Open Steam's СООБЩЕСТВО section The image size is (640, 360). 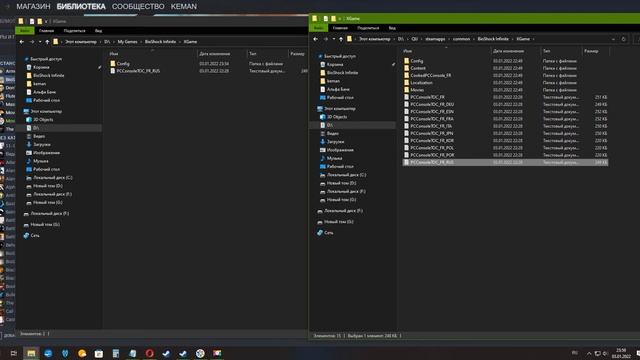coord(138,7)
